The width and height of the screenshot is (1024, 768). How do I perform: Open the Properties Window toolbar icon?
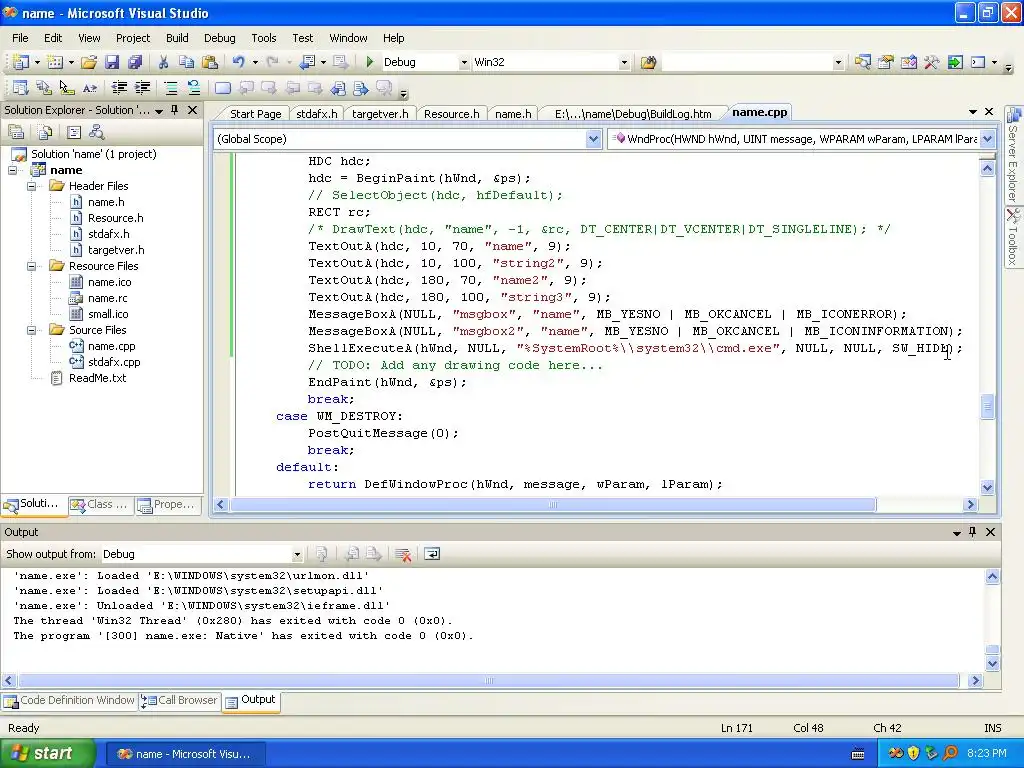[x=886, y=62]
